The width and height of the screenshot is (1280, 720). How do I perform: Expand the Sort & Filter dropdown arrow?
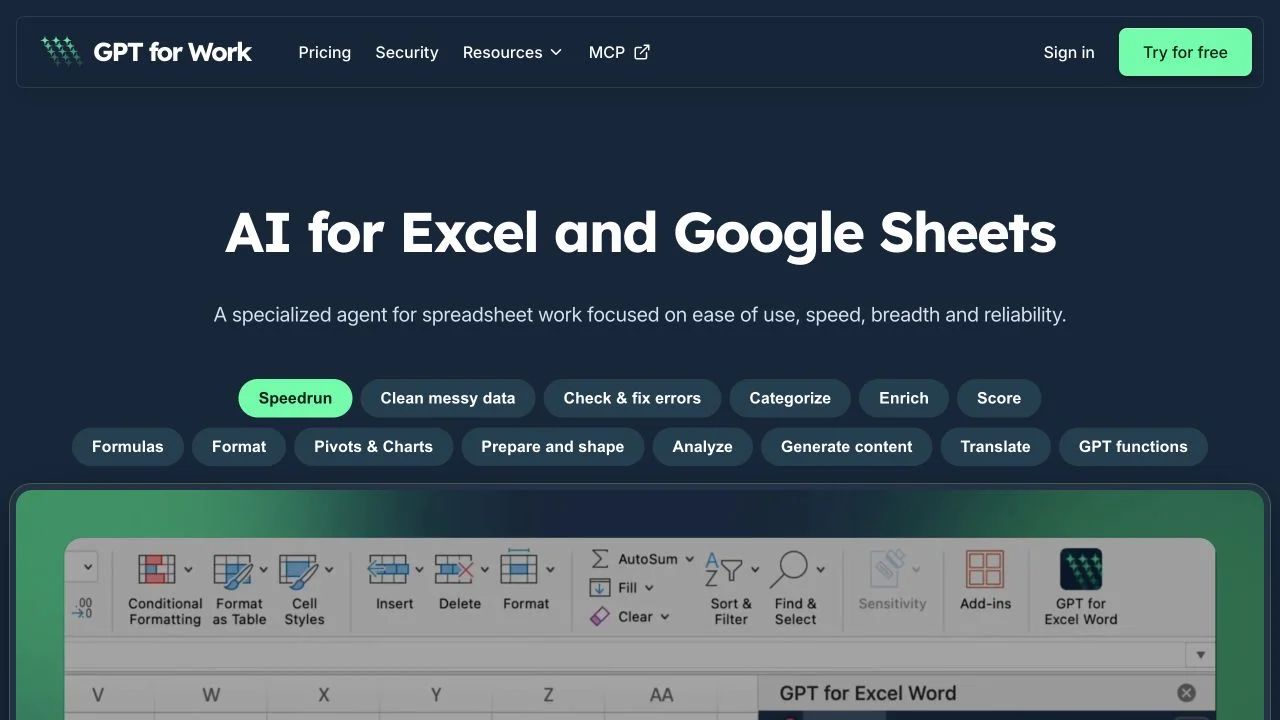point(755,570)
